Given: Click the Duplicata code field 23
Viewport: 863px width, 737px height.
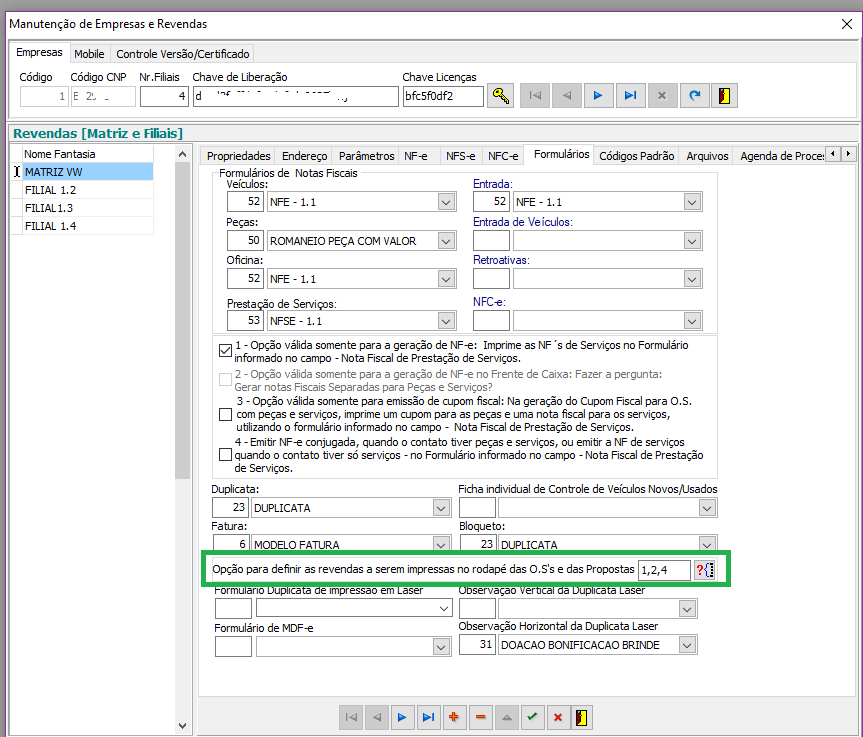Looking at the screenshot, I should tap(230, 507).
